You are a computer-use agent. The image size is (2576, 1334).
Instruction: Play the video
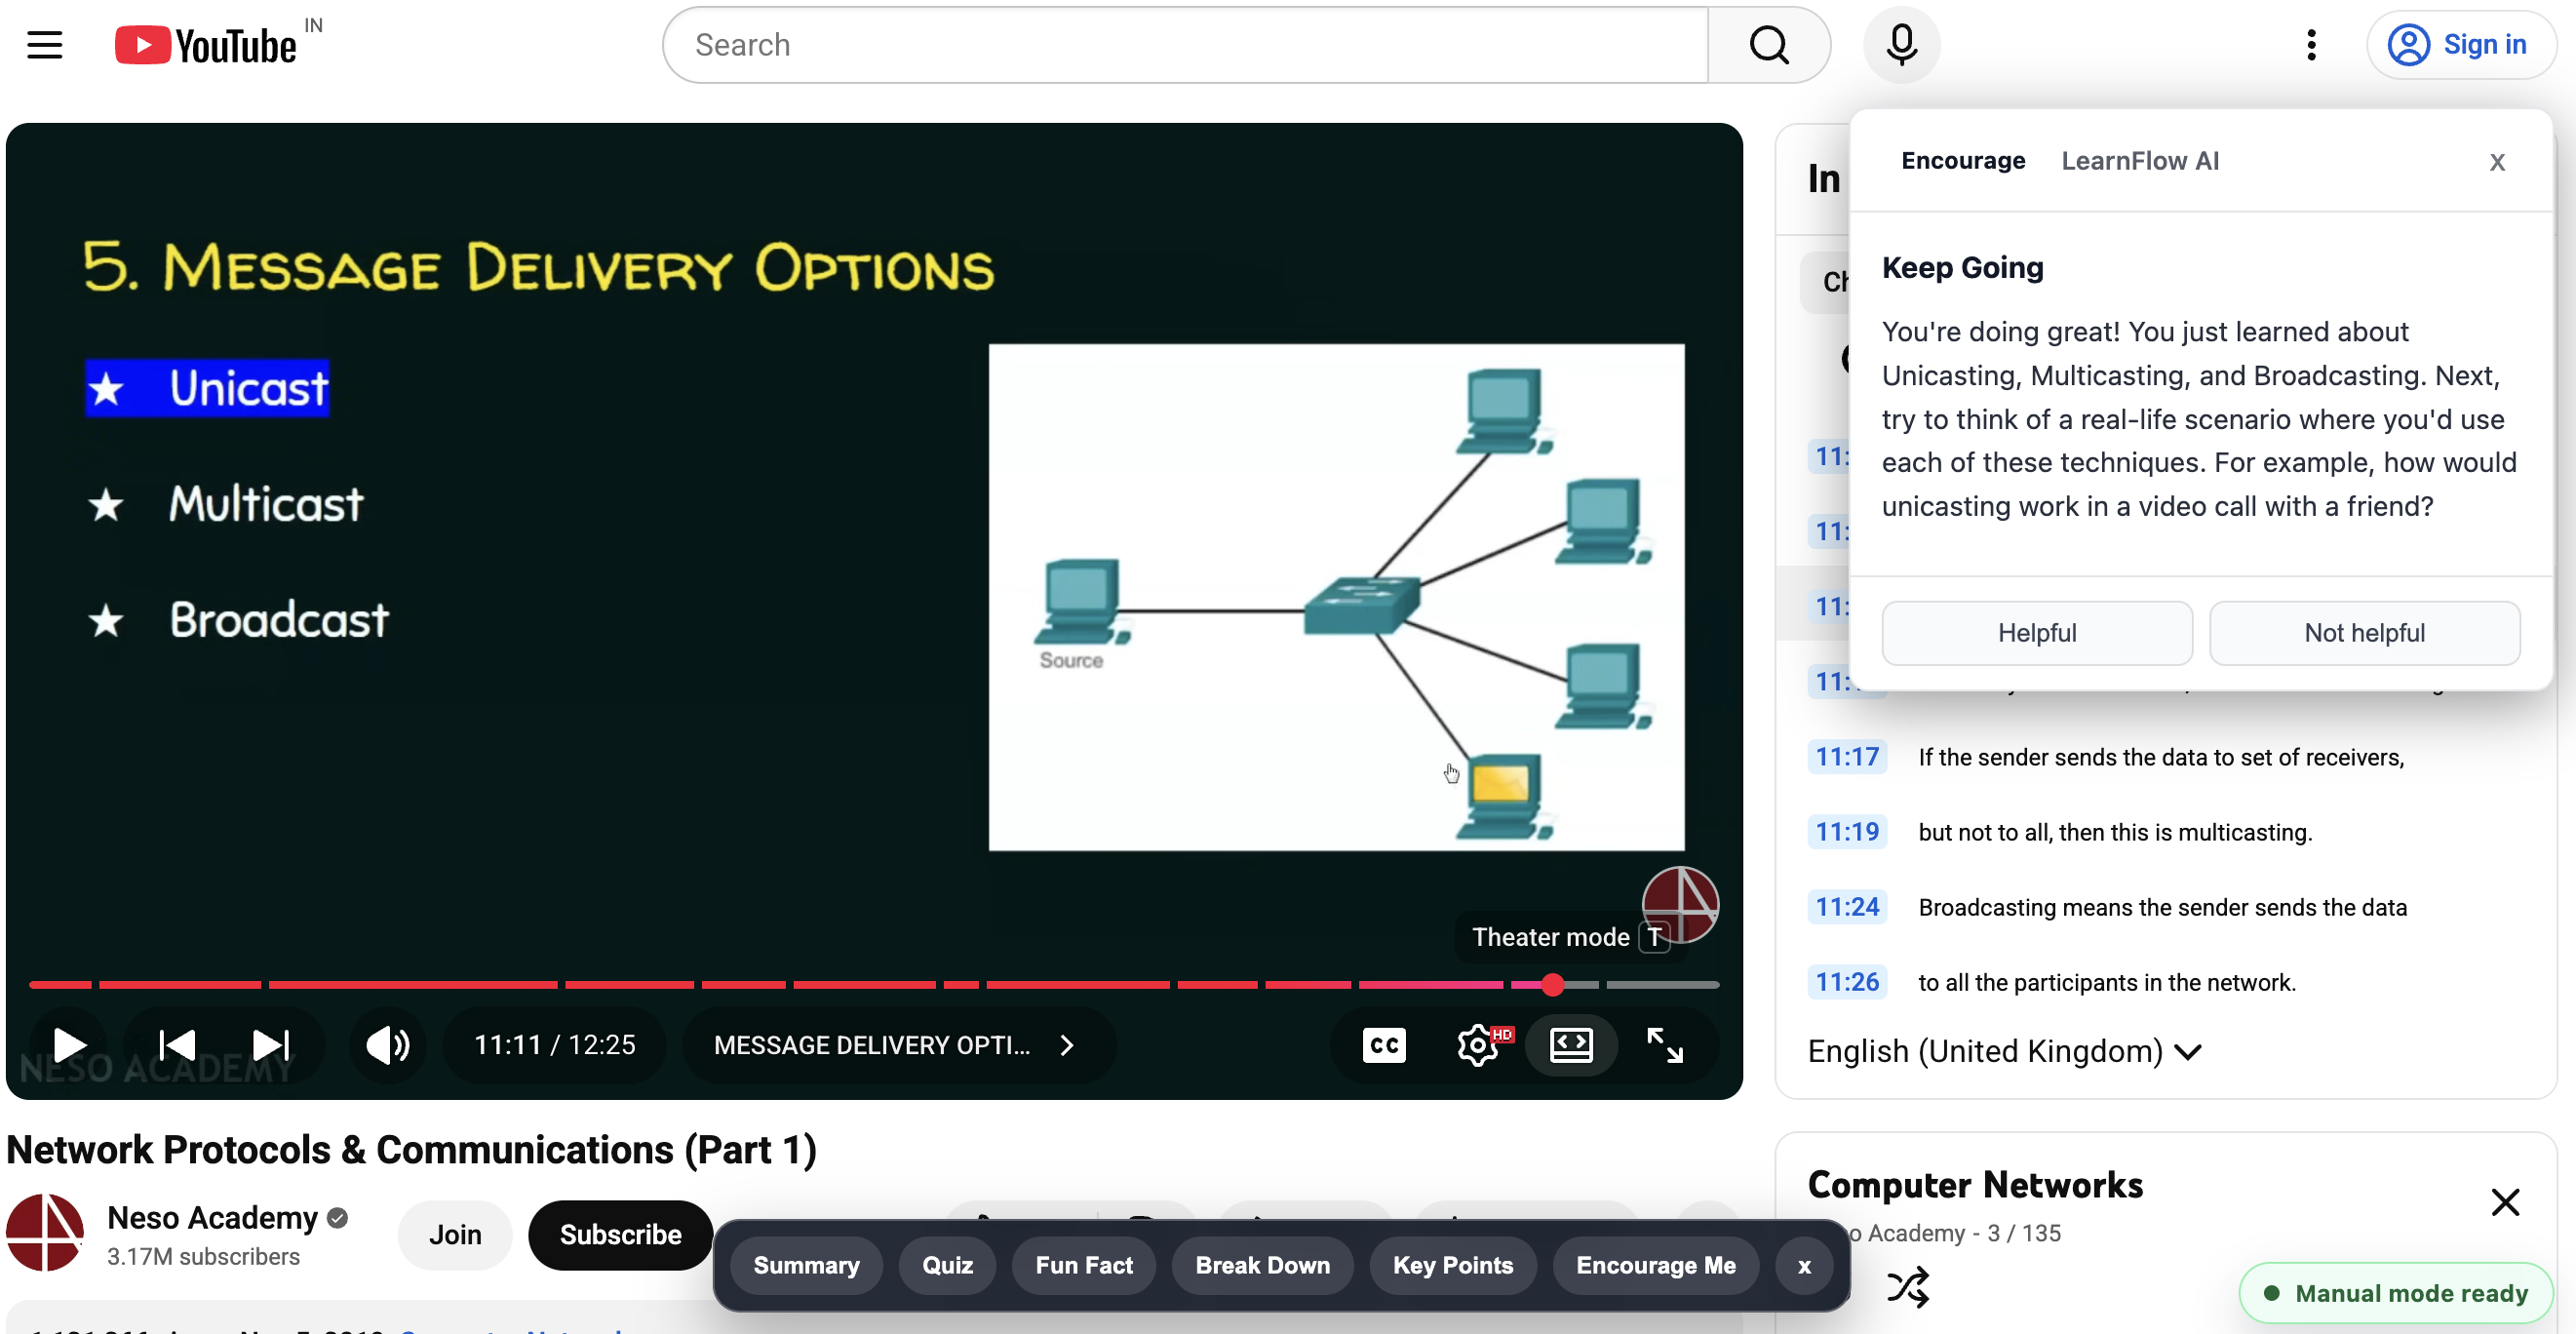pyautogui.click(x=69, y=1045)
